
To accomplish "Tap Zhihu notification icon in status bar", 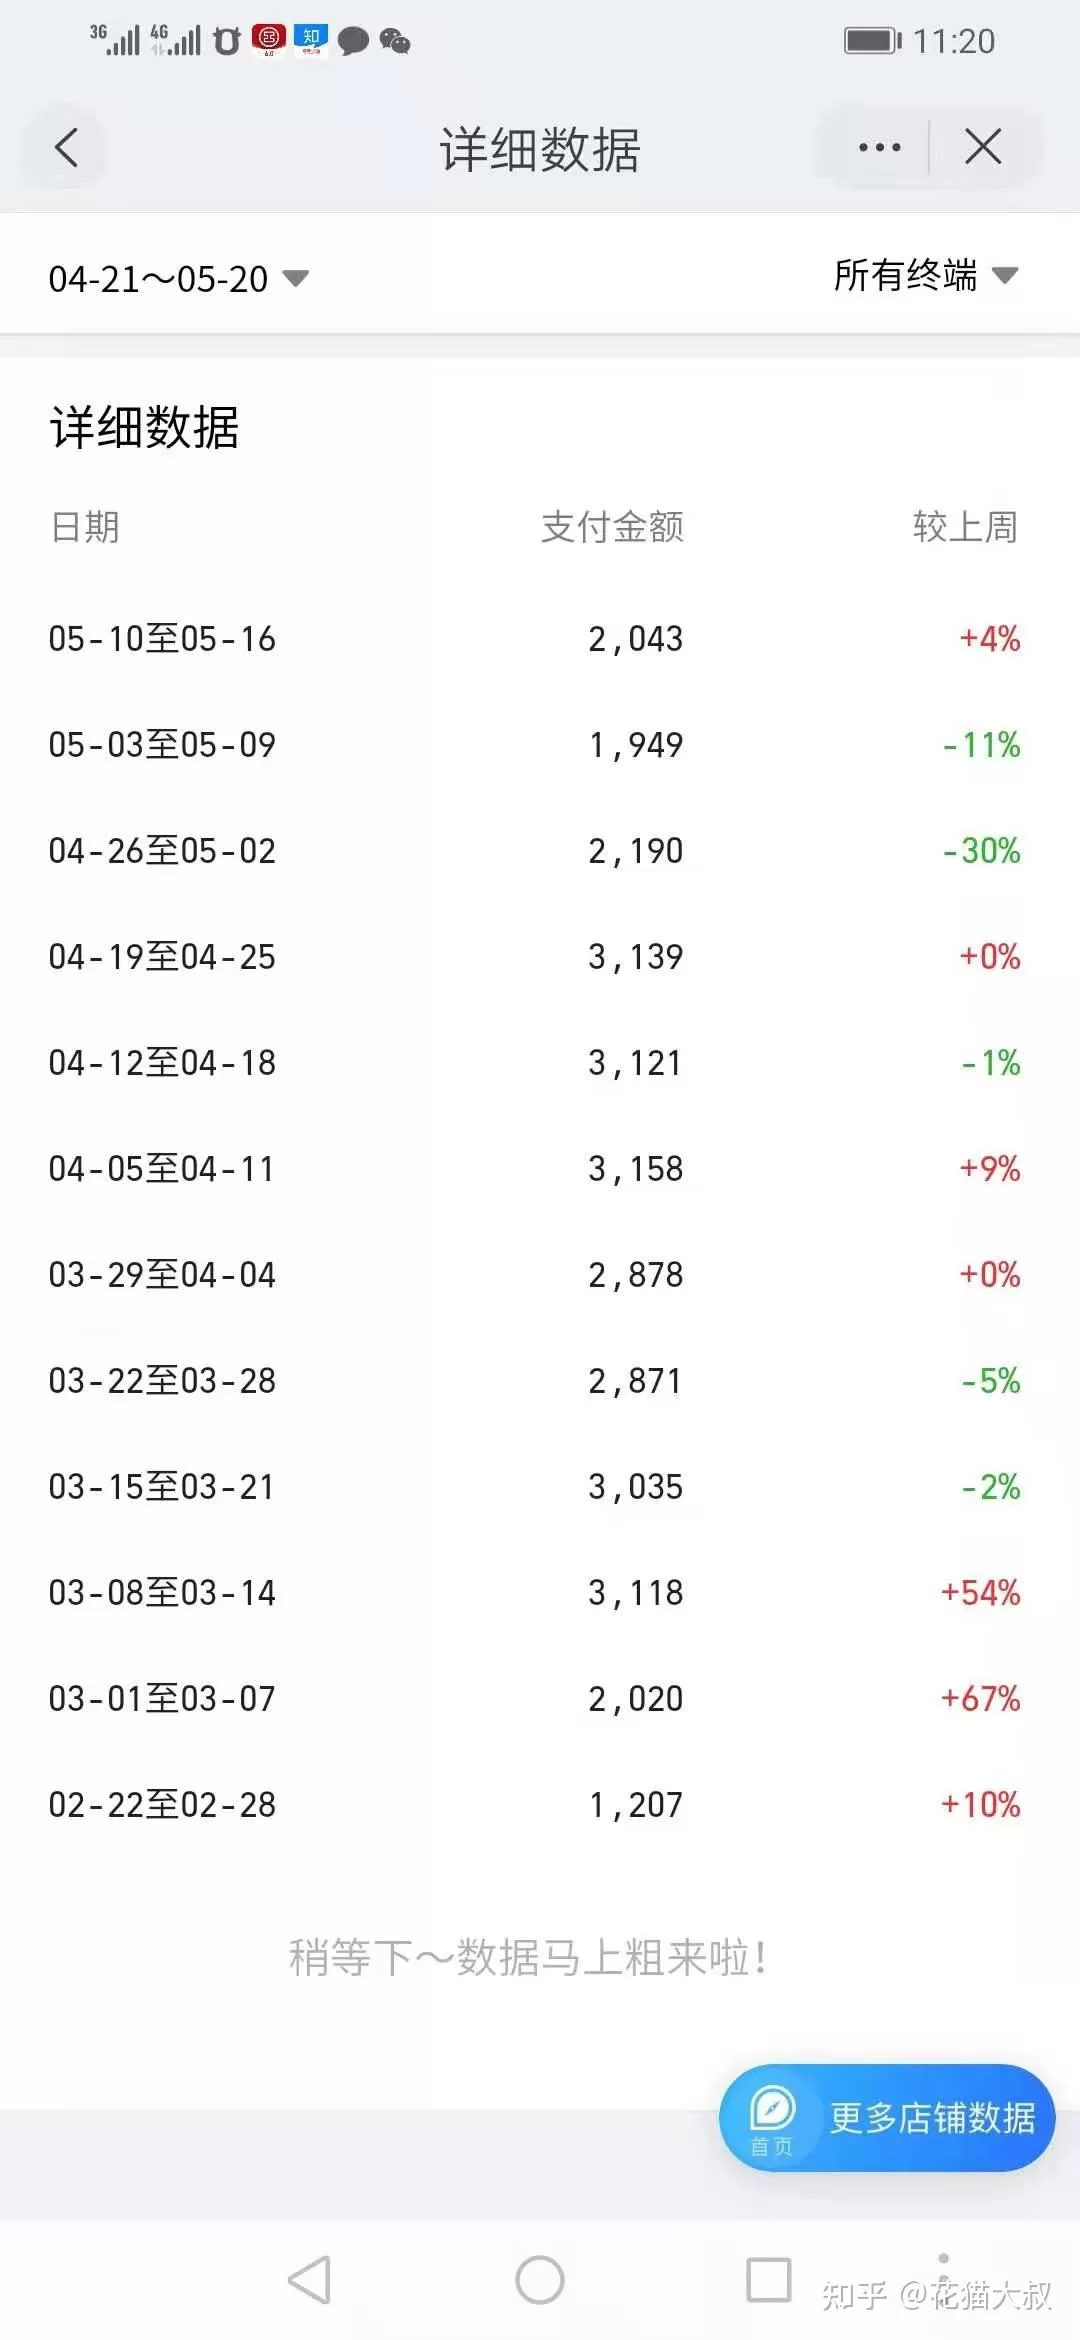I will click(311, 40).
